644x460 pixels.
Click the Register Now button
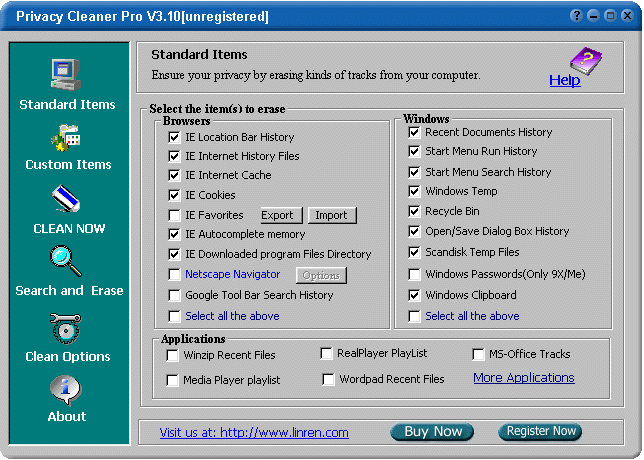coord(540,431)
